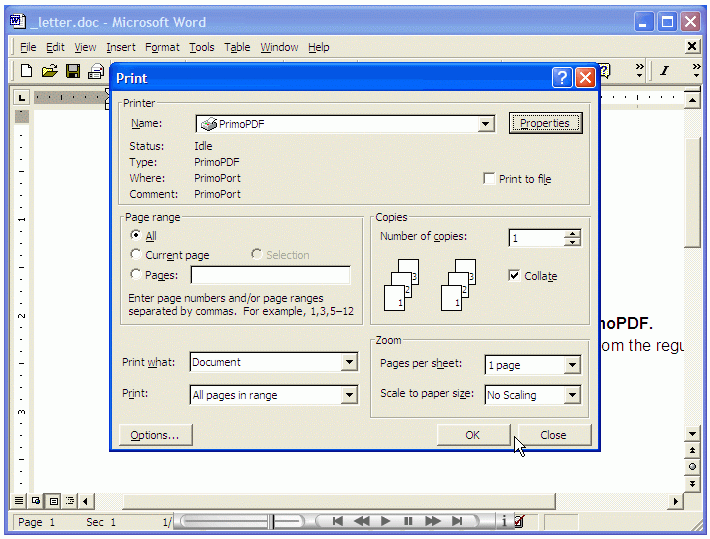Open the Help menu
Viewport: 710px width, 539px height.
point(319,47)
